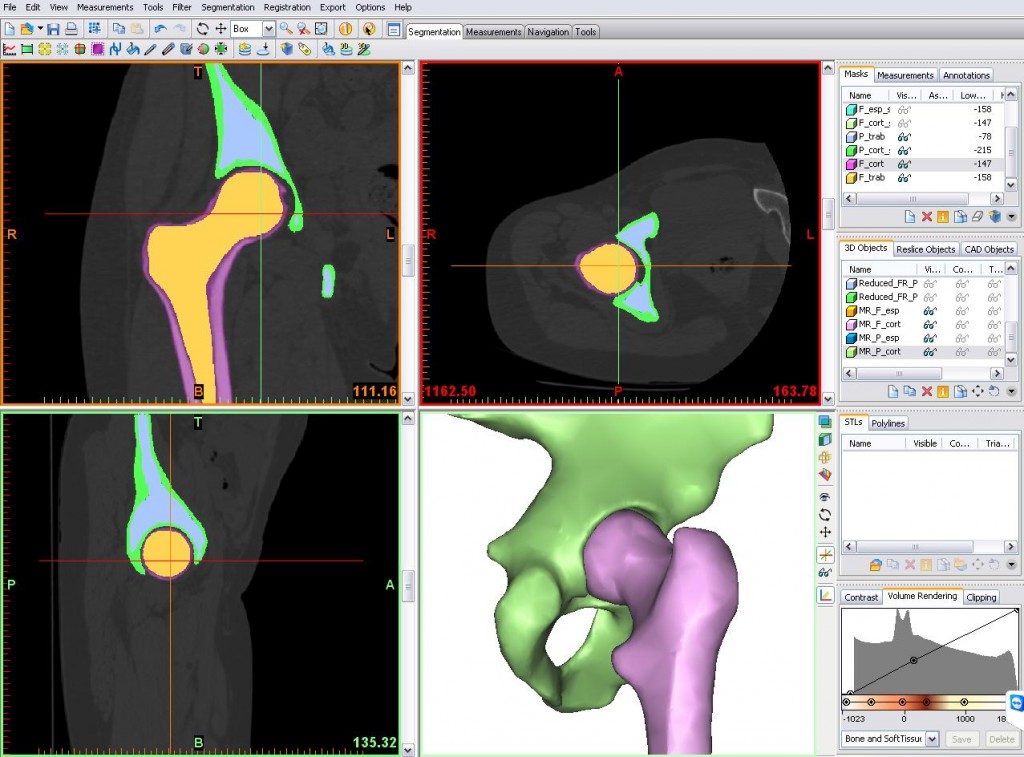Click the Save button for rendering preset
Image resolution: width=1024 pixels, height=757 pixels.
coord(961,739)
